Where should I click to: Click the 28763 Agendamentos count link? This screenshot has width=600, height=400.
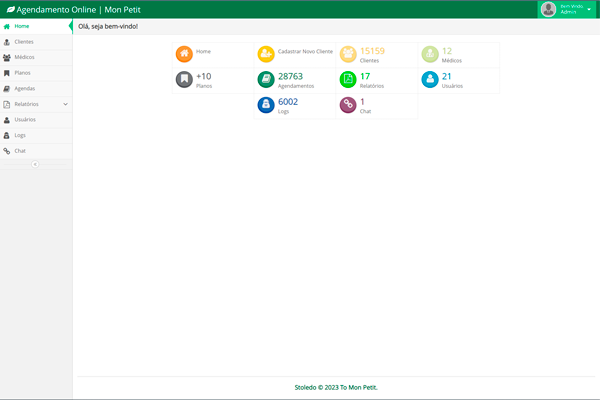(x=290, y=76)
